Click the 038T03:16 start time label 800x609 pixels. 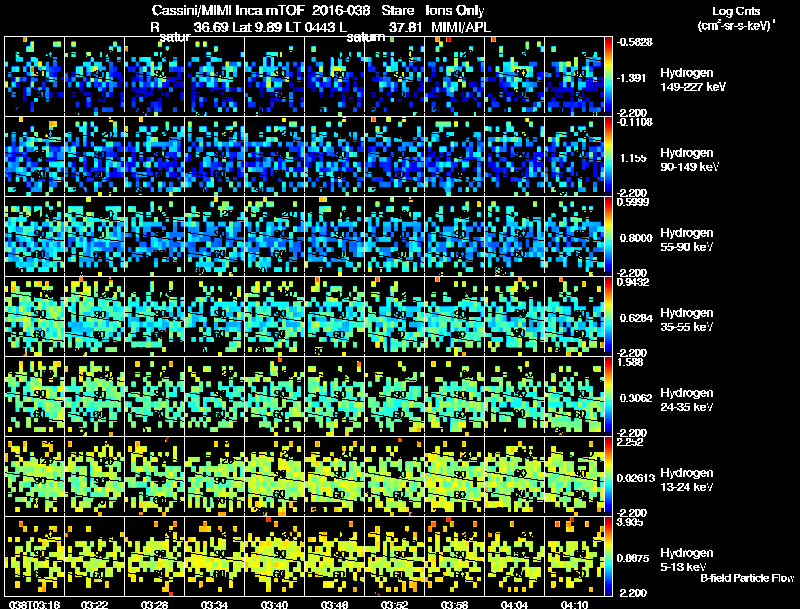34,604
